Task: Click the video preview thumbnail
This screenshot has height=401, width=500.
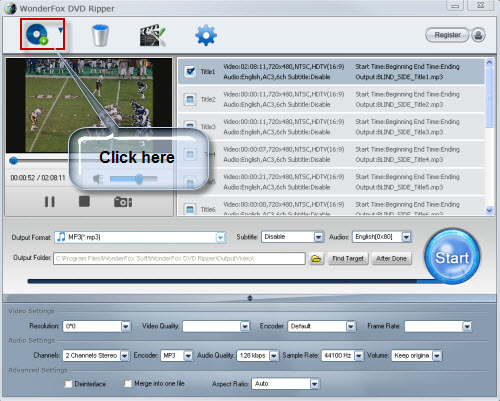Action: click(x=89, y=106)
